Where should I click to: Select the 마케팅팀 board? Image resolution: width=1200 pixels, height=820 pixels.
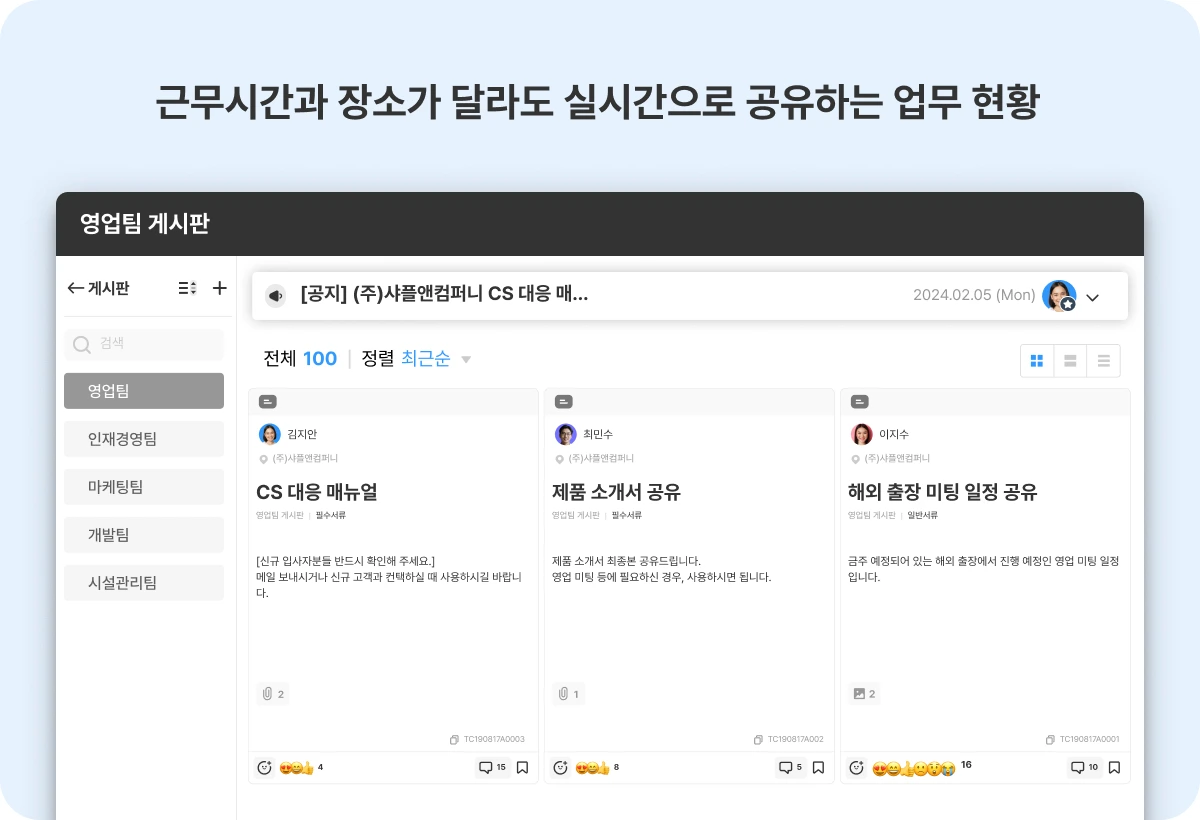[x=144, y=487]
